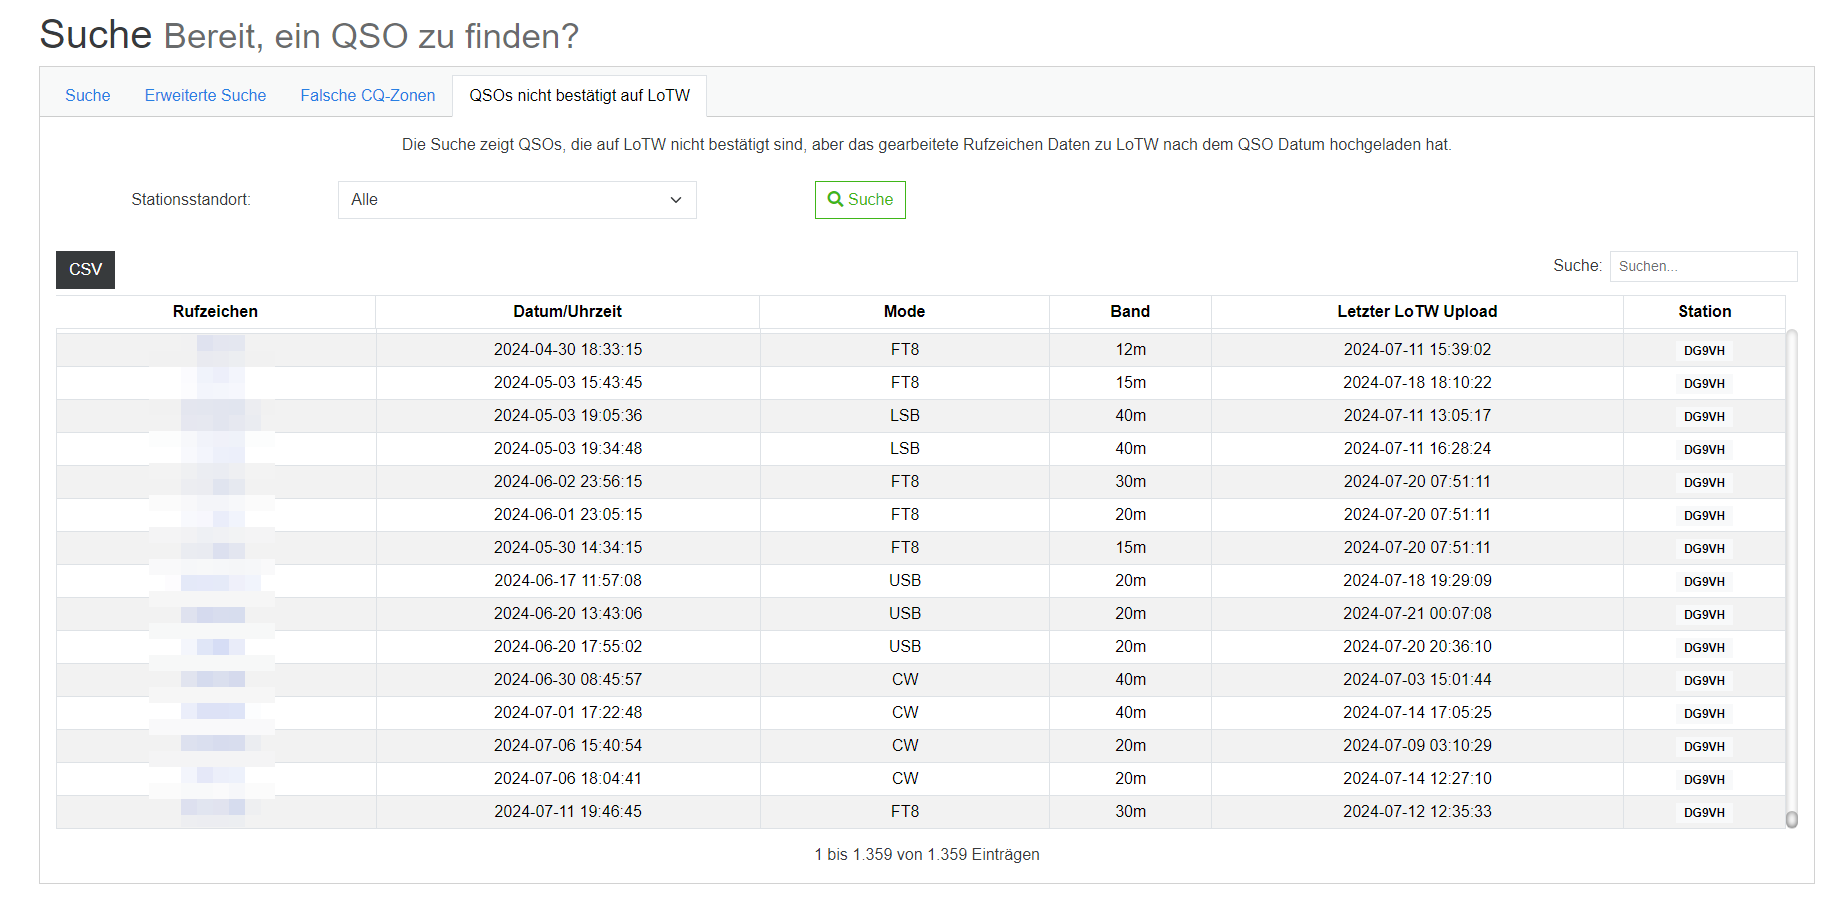The width and height of the screenshot is (1836, 904).
Task: Click the green Suche search button
Action: [860, 200]
